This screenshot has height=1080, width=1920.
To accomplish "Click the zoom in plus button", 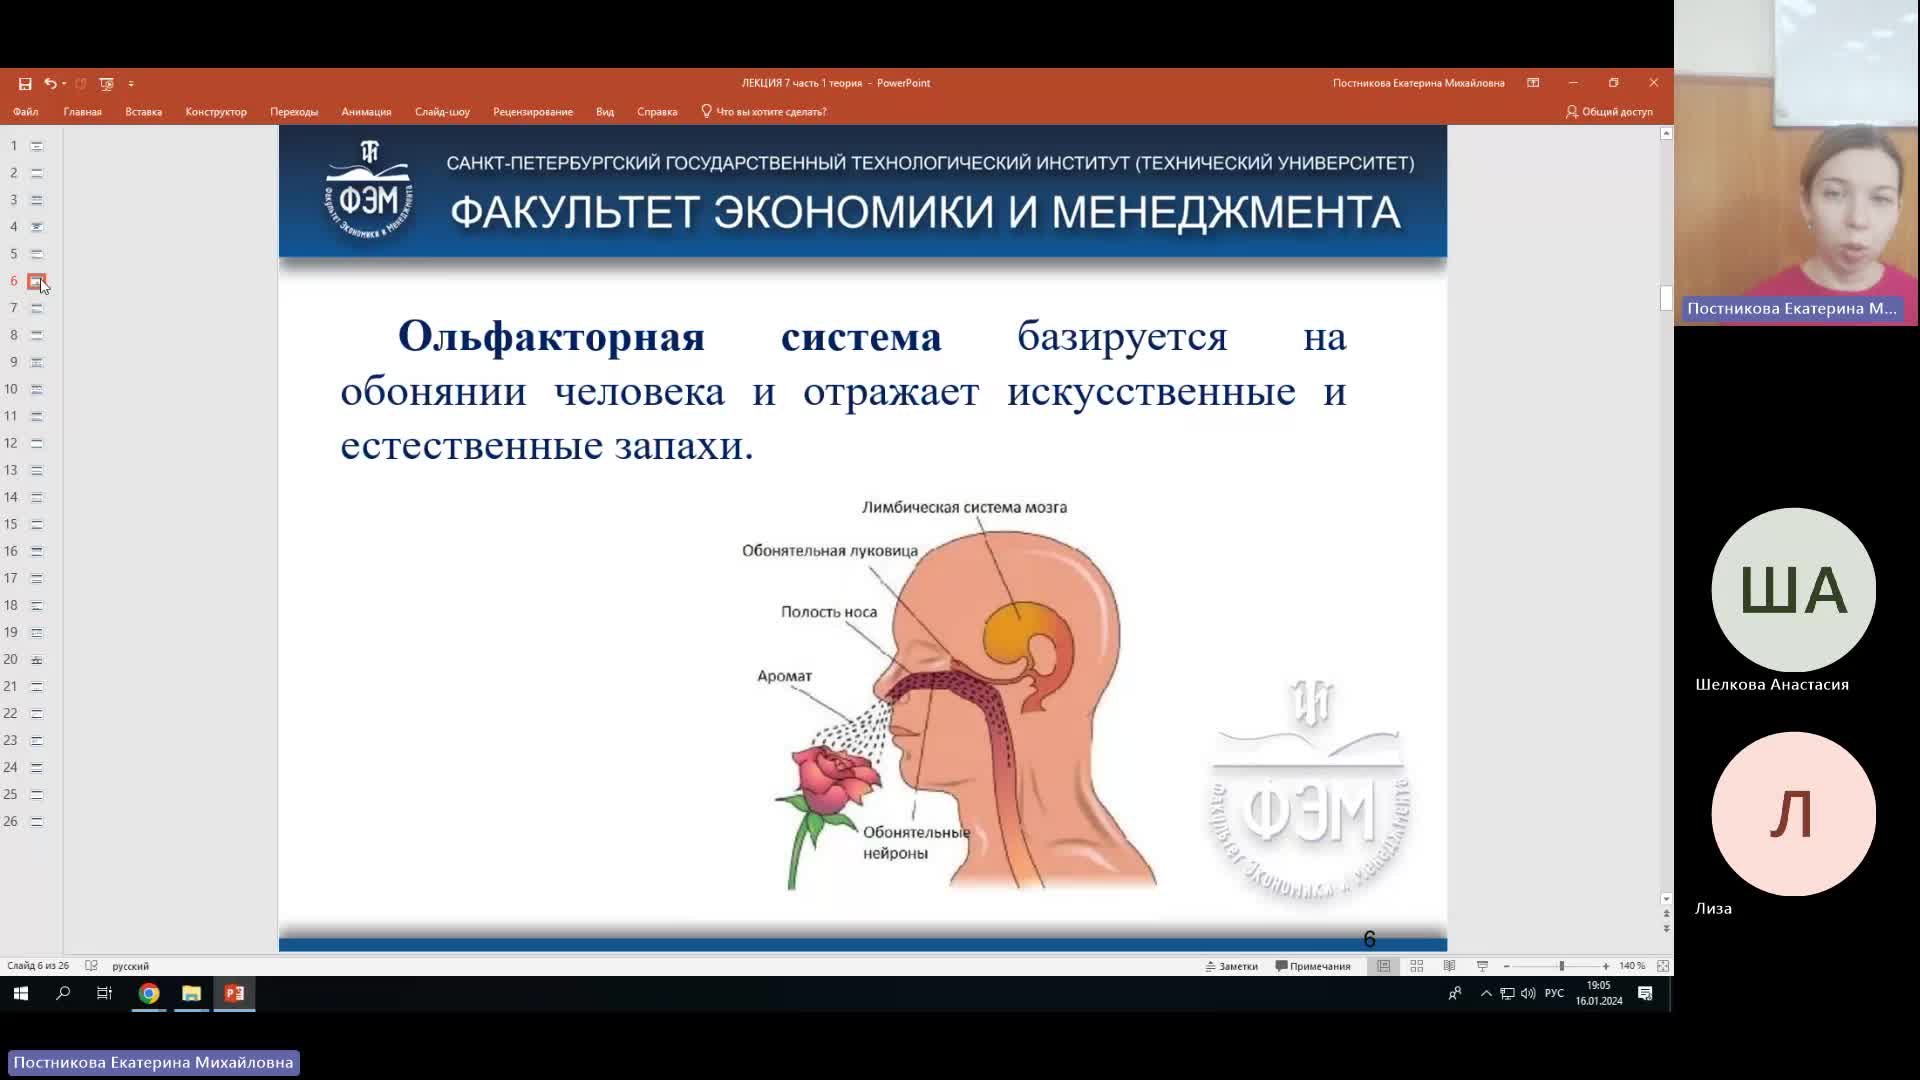I will coord(1605,966).
